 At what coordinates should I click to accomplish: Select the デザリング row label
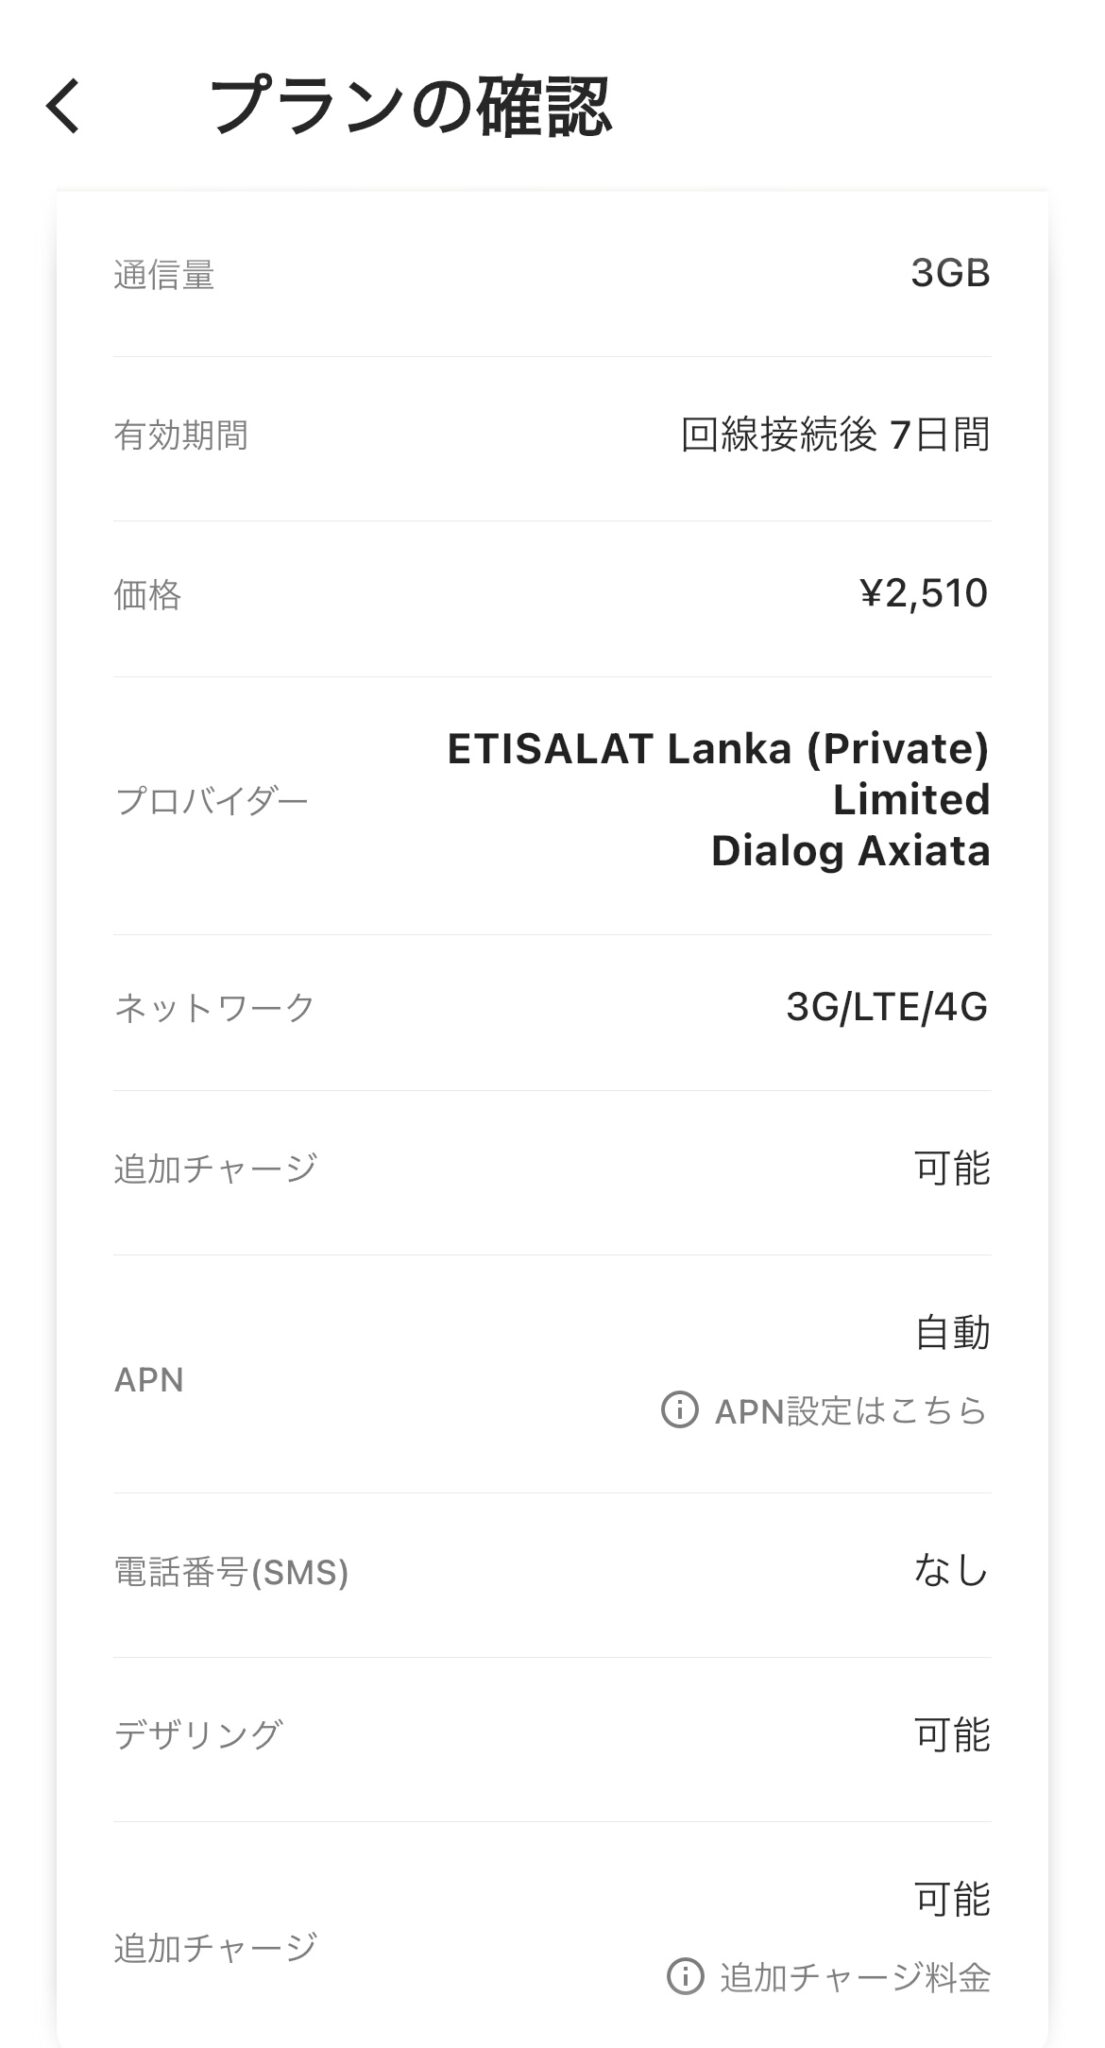click(x=198, y=1734)
